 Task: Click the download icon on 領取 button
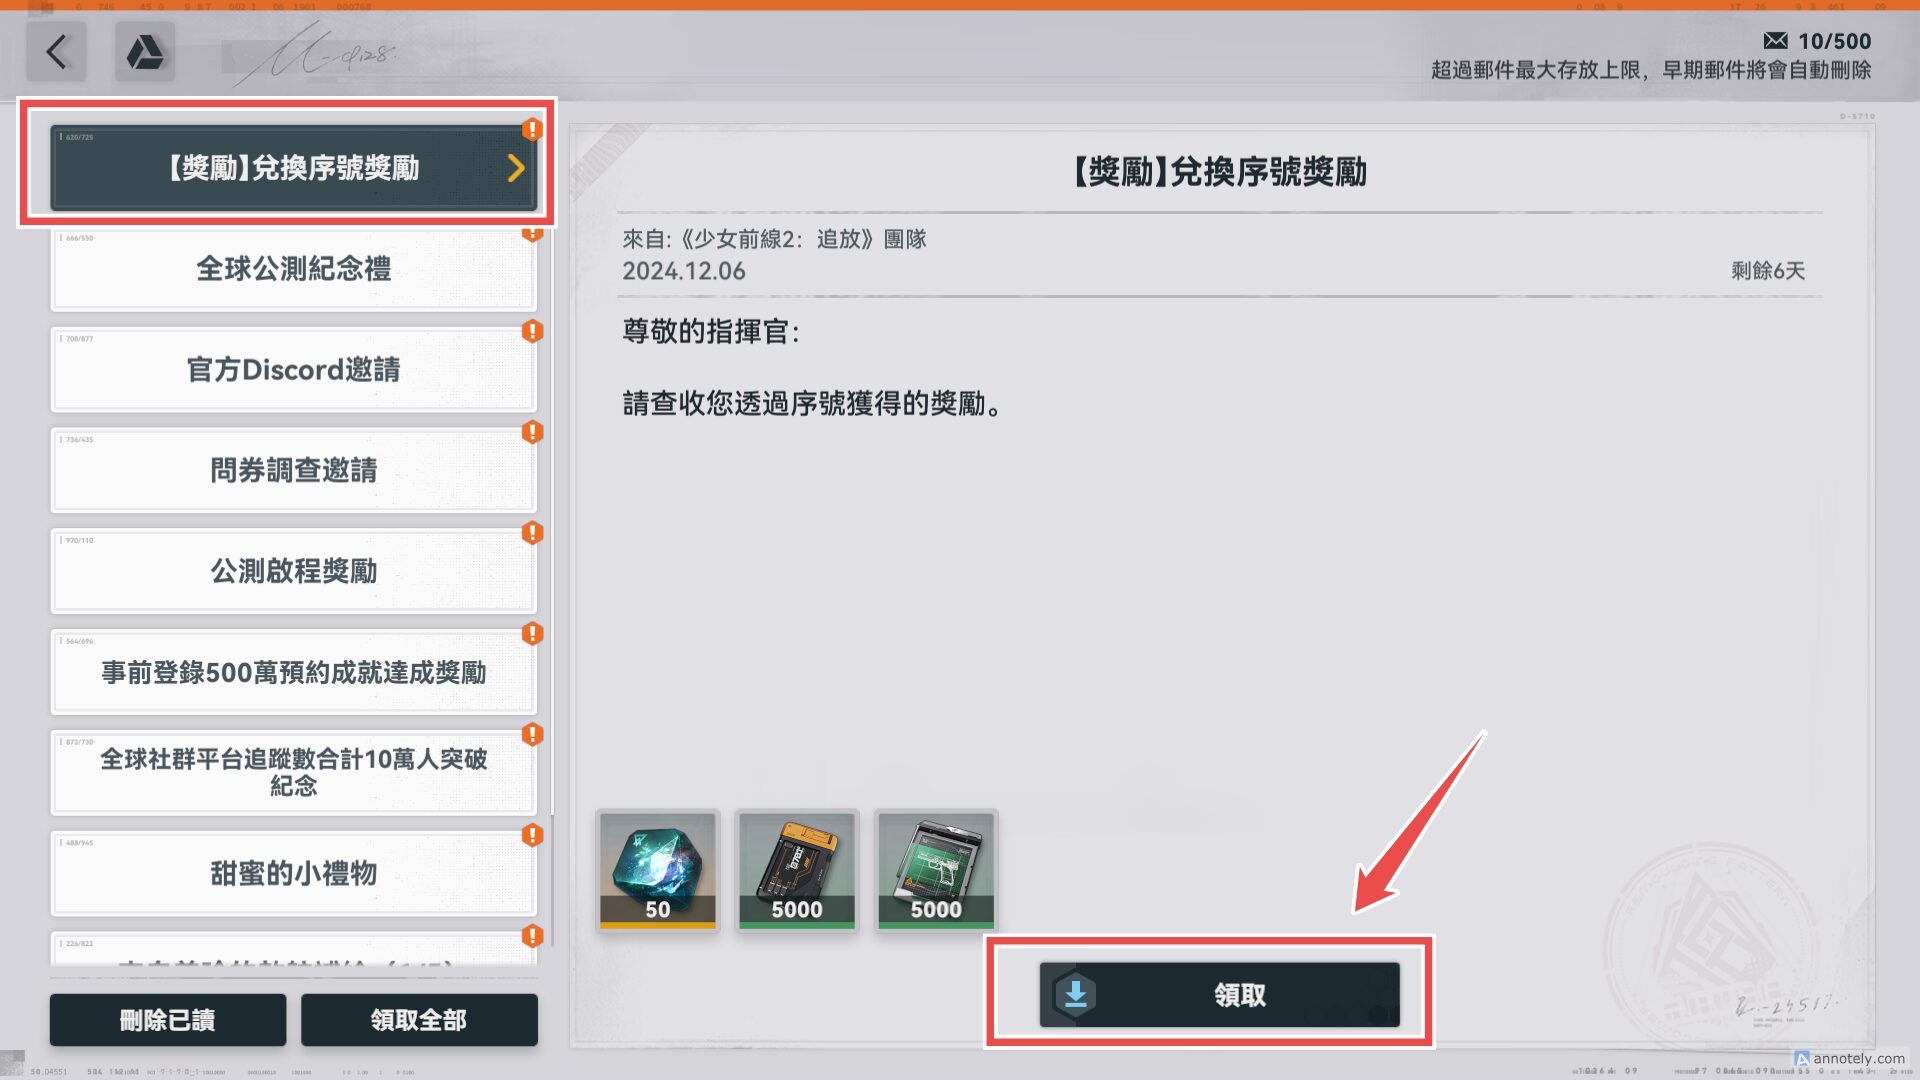(1076, 995)
